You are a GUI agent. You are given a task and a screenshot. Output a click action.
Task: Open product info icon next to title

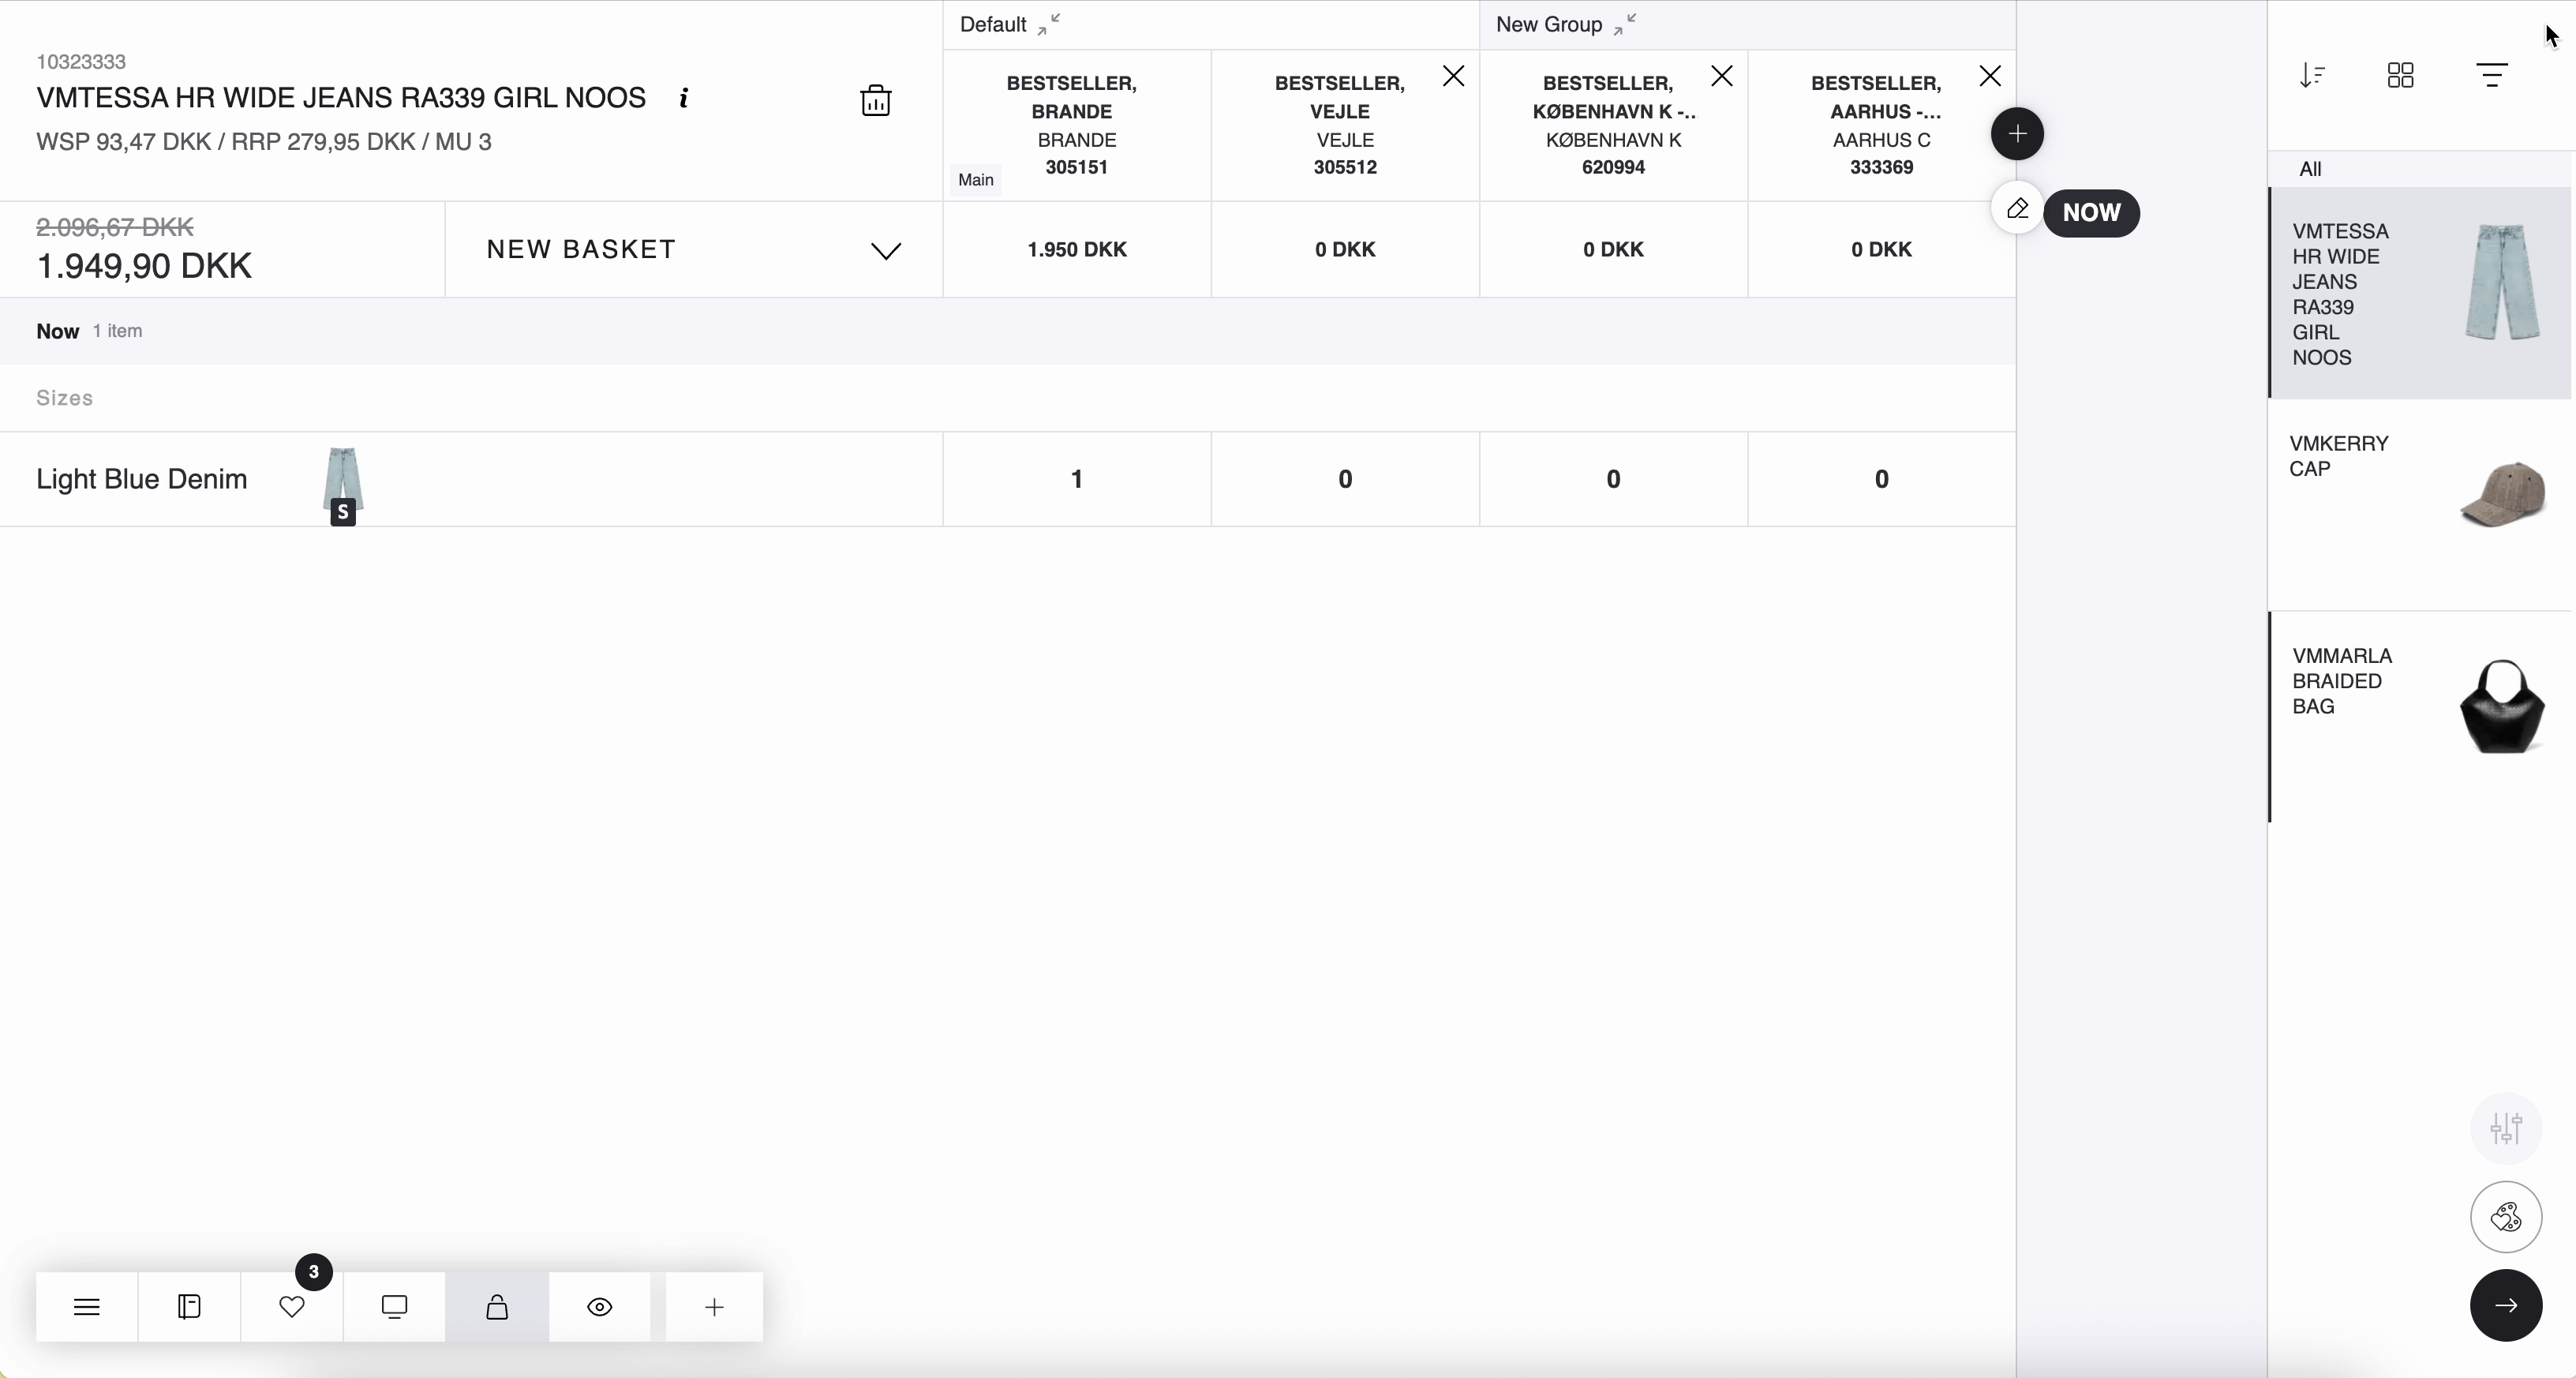click(684, 98)
